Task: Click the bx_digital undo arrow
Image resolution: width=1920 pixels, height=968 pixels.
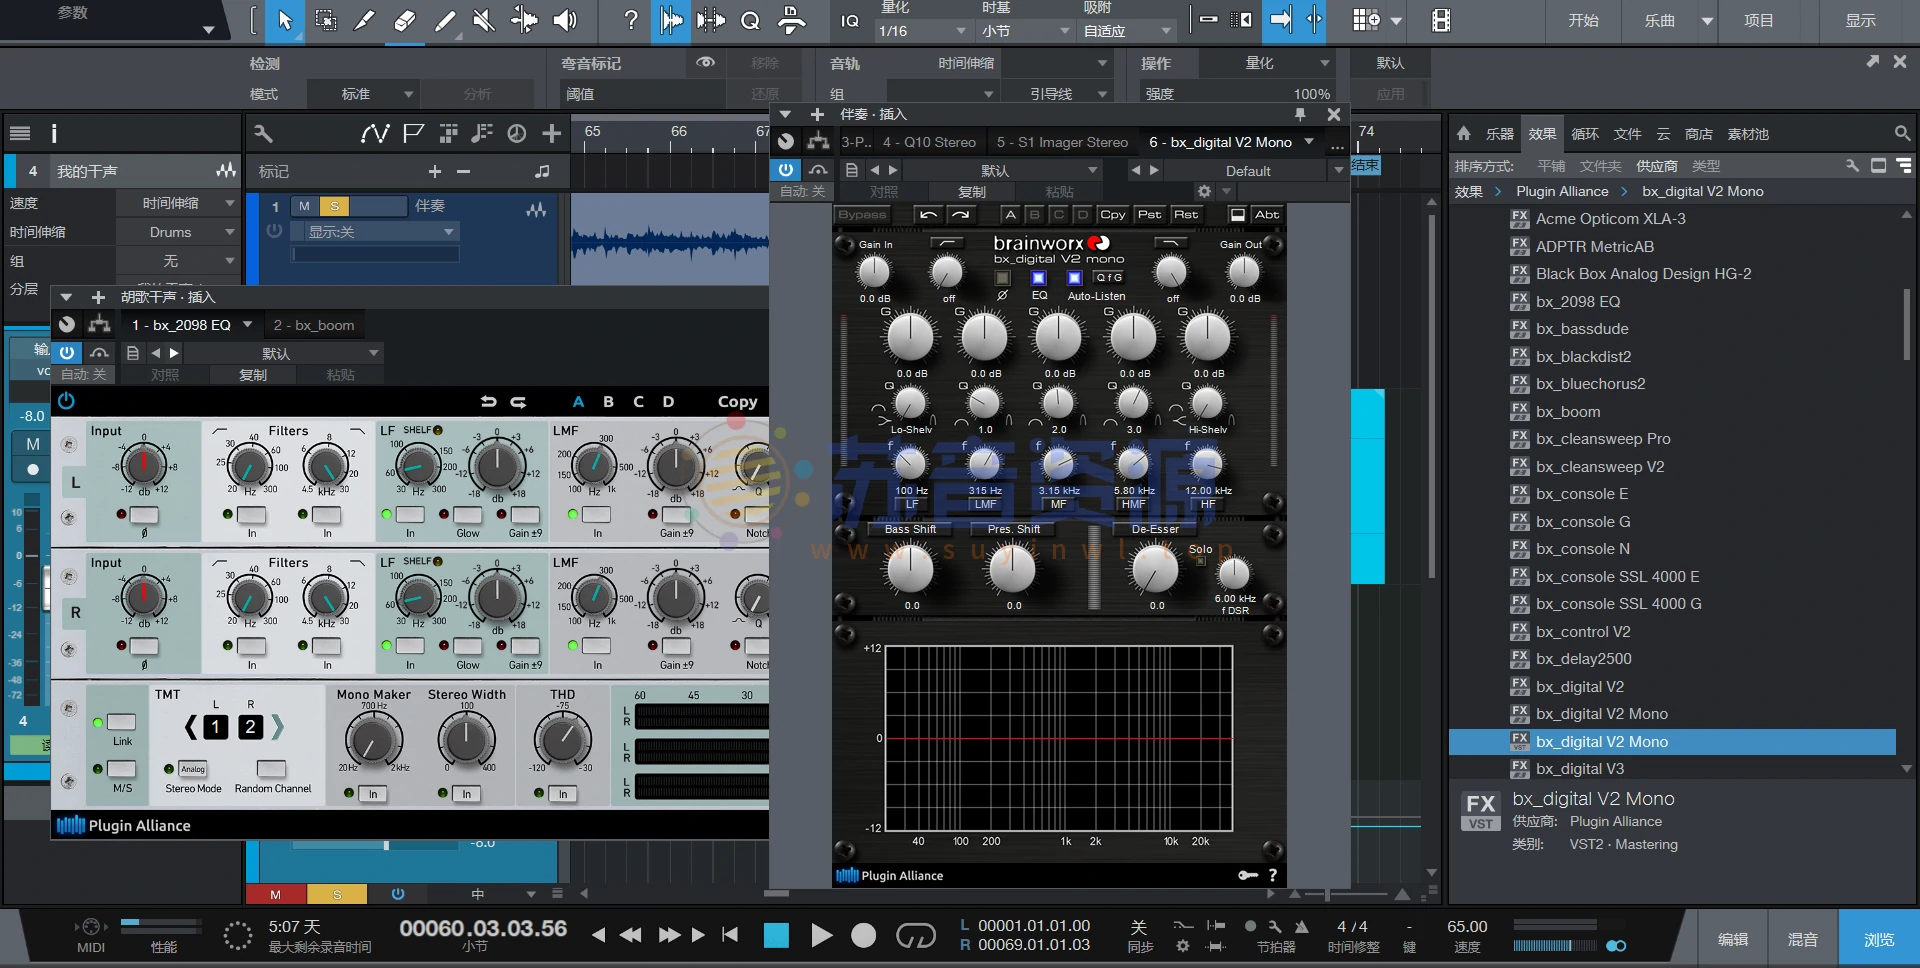Action: 928,214
